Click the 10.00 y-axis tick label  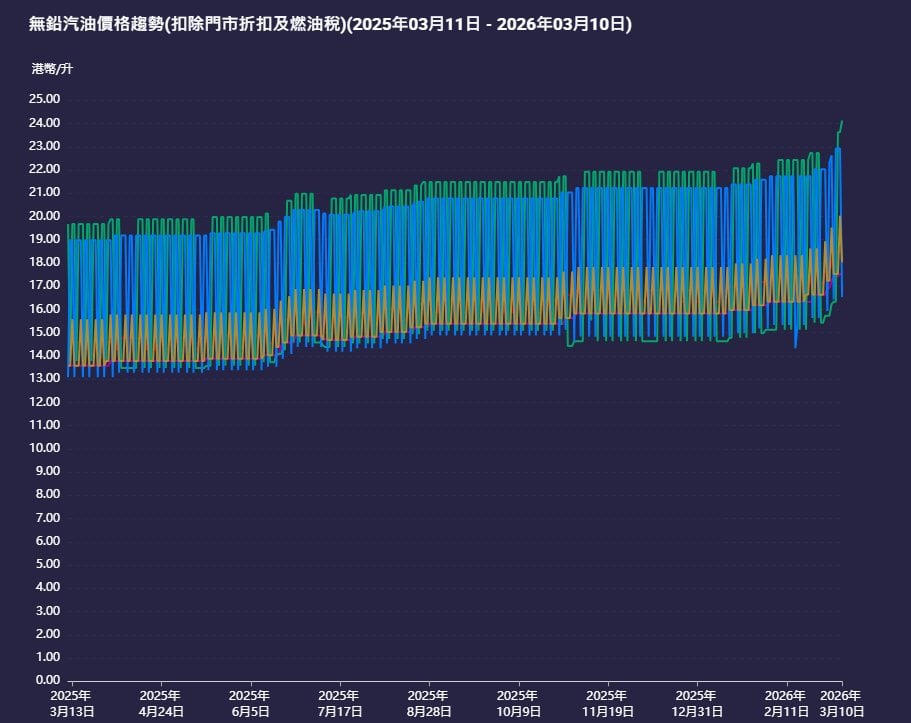point(44,448)
